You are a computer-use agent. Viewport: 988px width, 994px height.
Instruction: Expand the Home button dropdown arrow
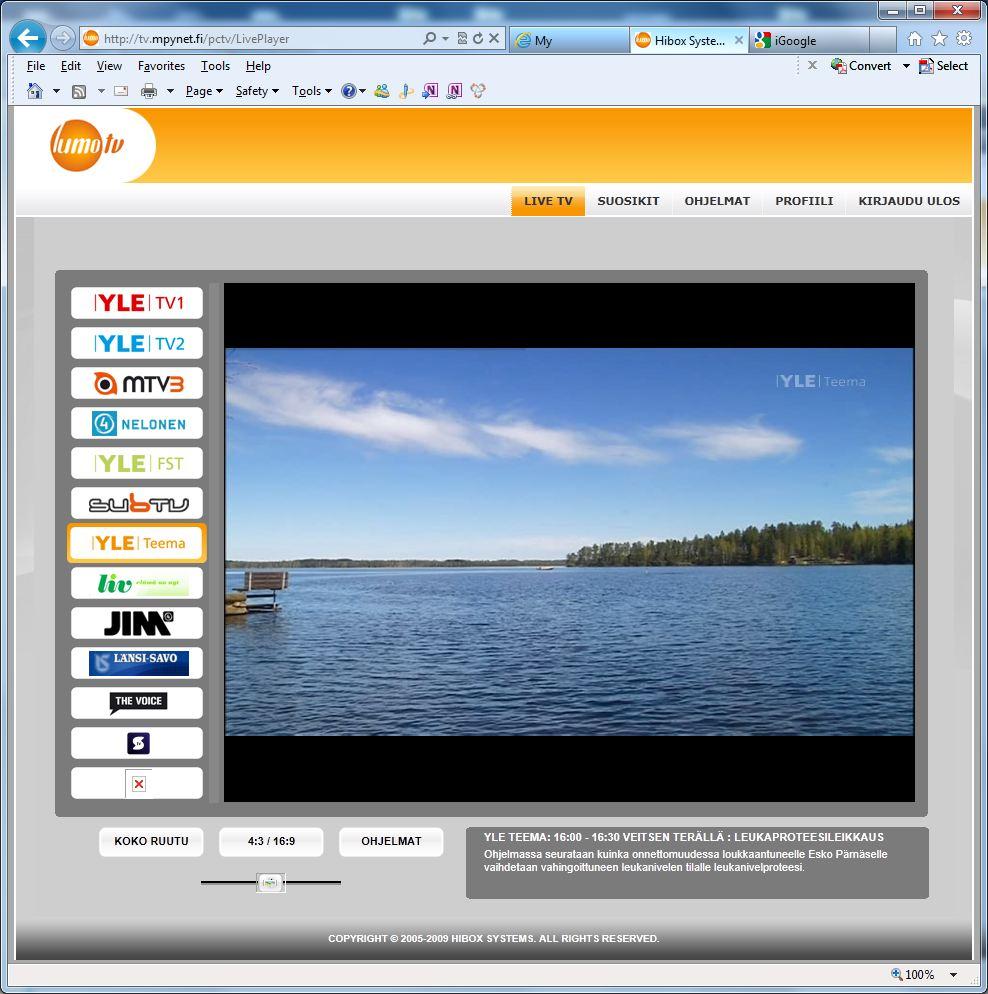(56, 91)
